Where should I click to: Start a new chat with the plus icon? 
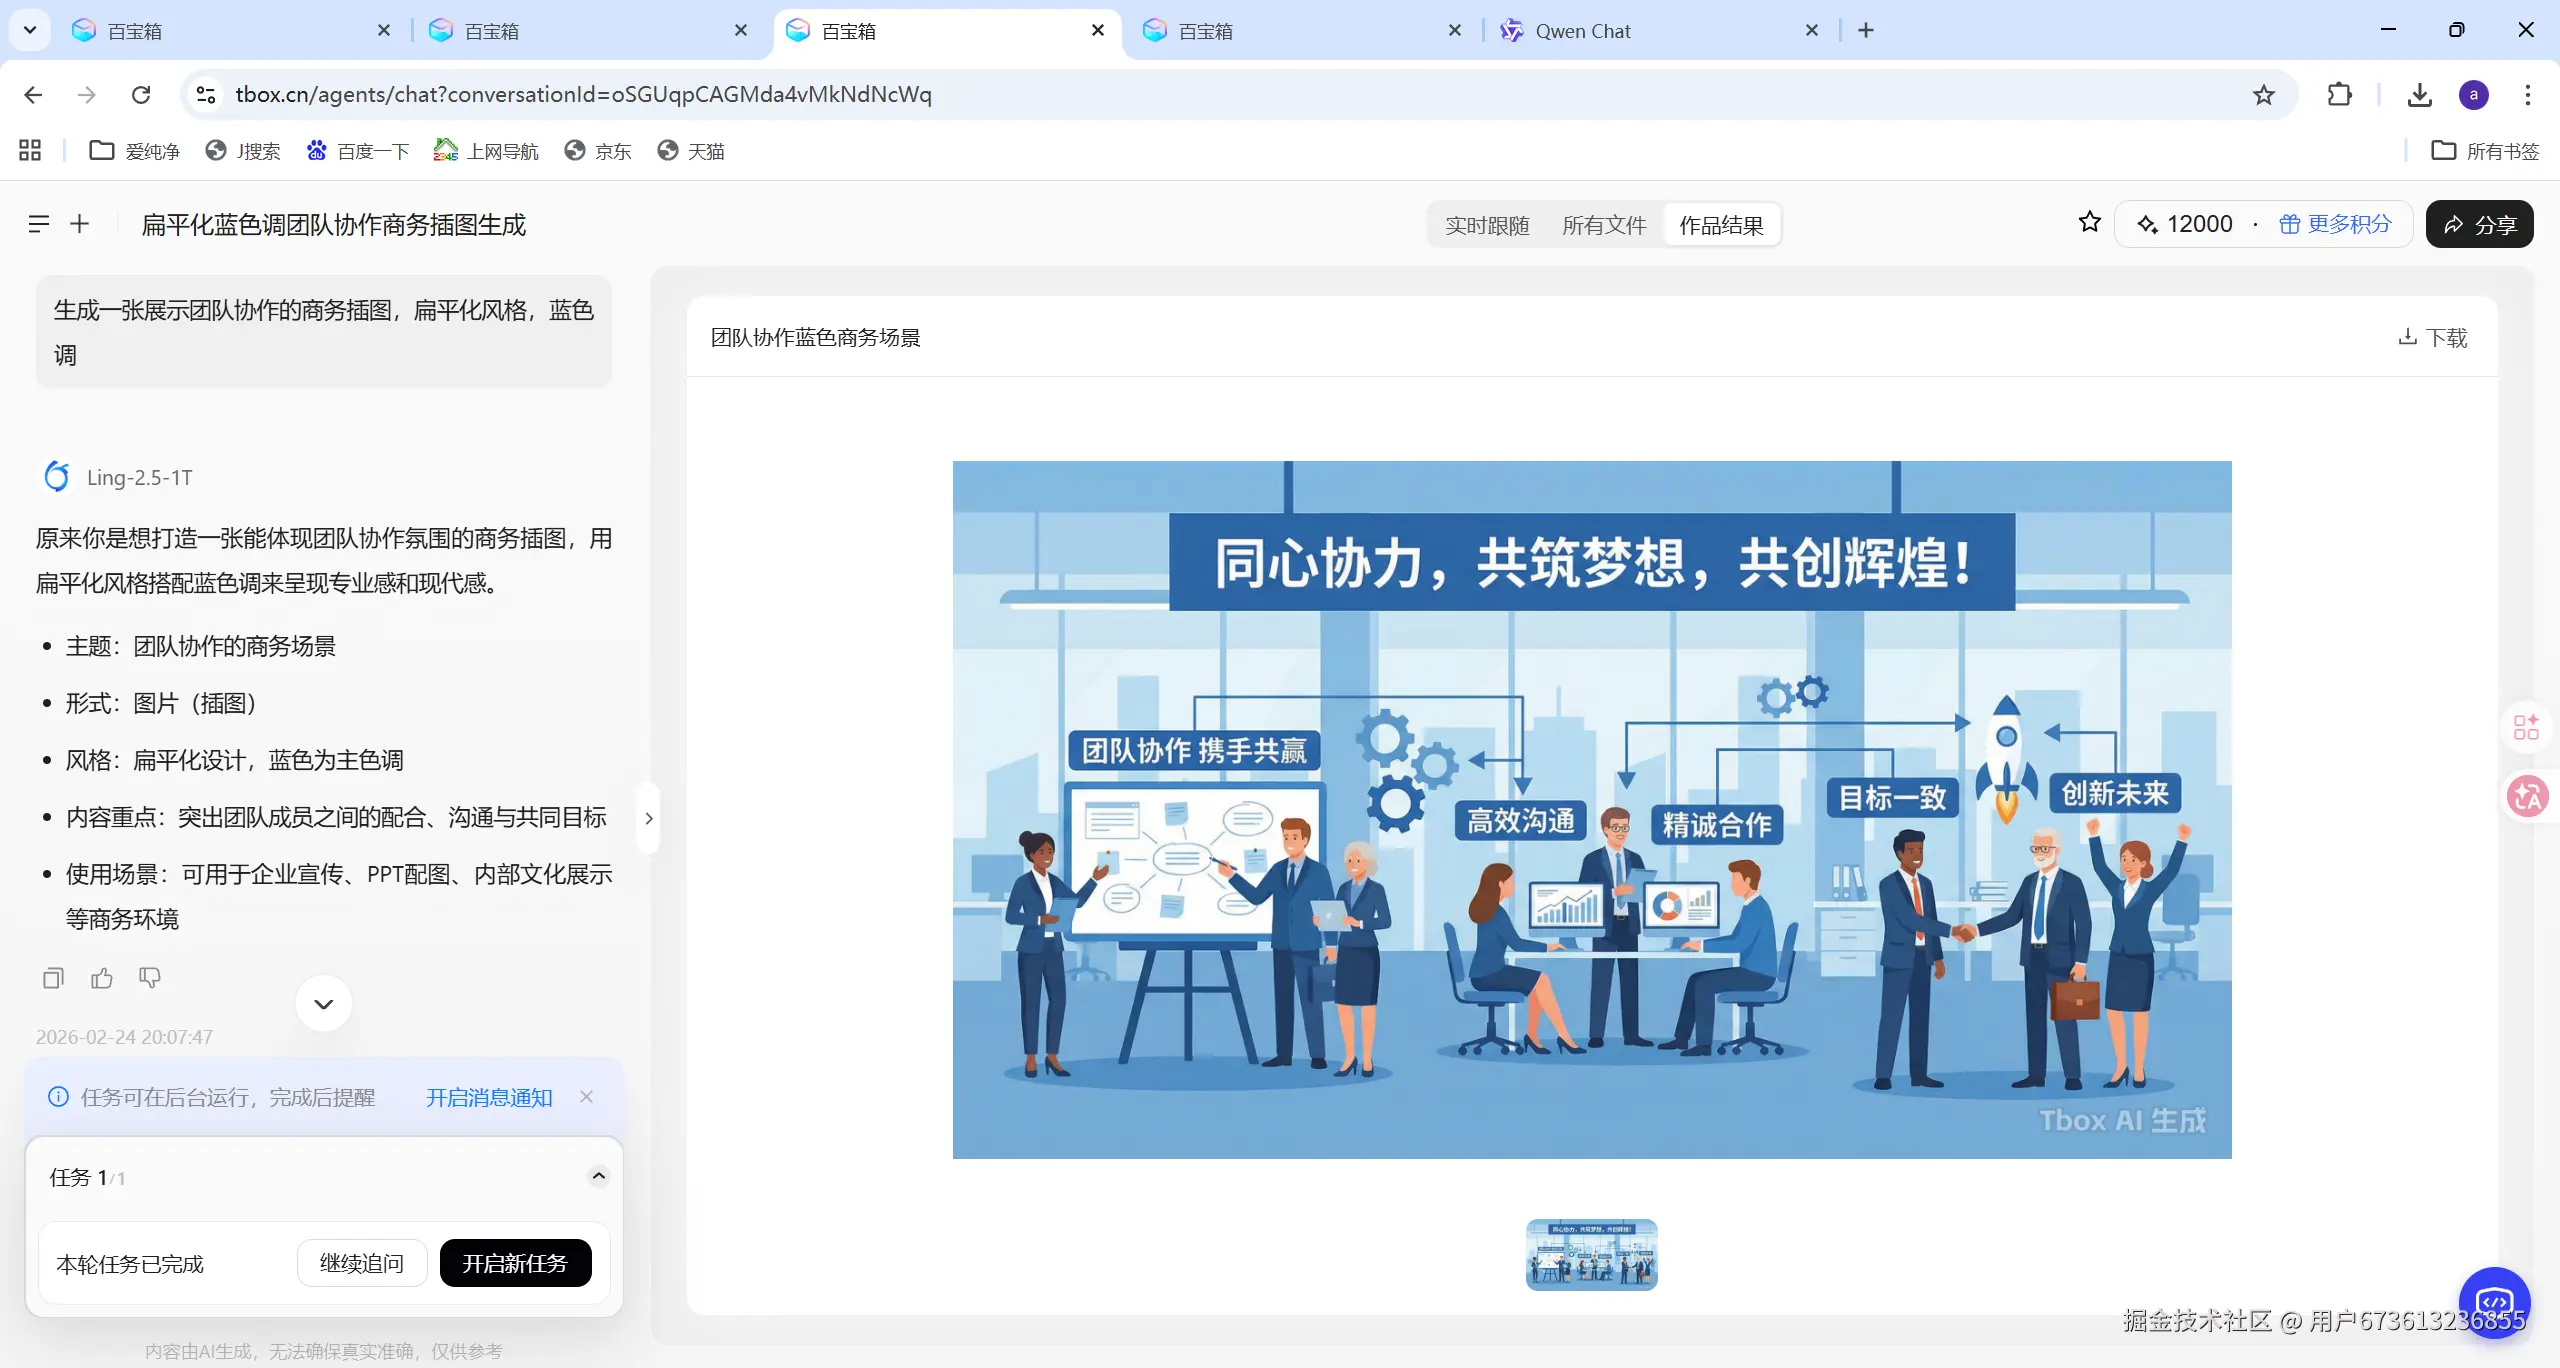point(80,224)
